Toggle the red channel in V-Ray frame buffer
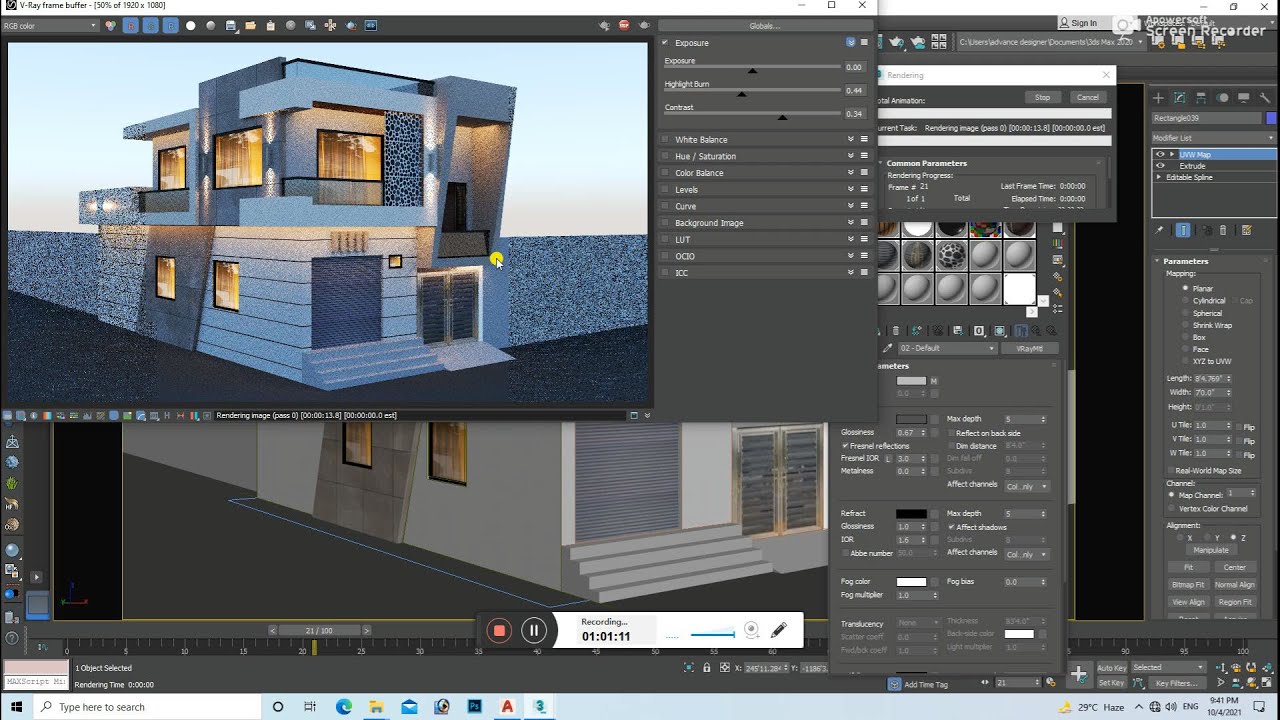This screenshot has height=720, width=1280. (x=131, y=26)
